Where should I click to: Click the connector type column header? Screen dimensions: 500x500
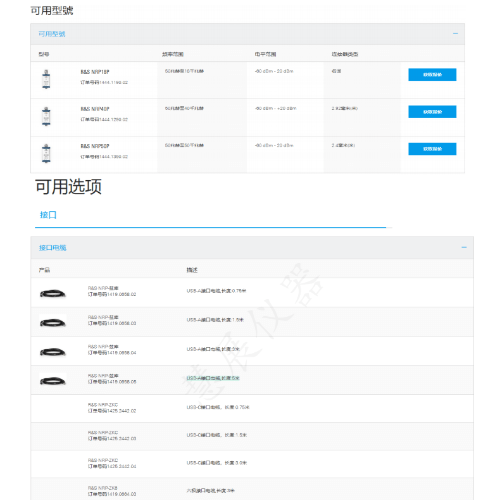coord(345,54)
